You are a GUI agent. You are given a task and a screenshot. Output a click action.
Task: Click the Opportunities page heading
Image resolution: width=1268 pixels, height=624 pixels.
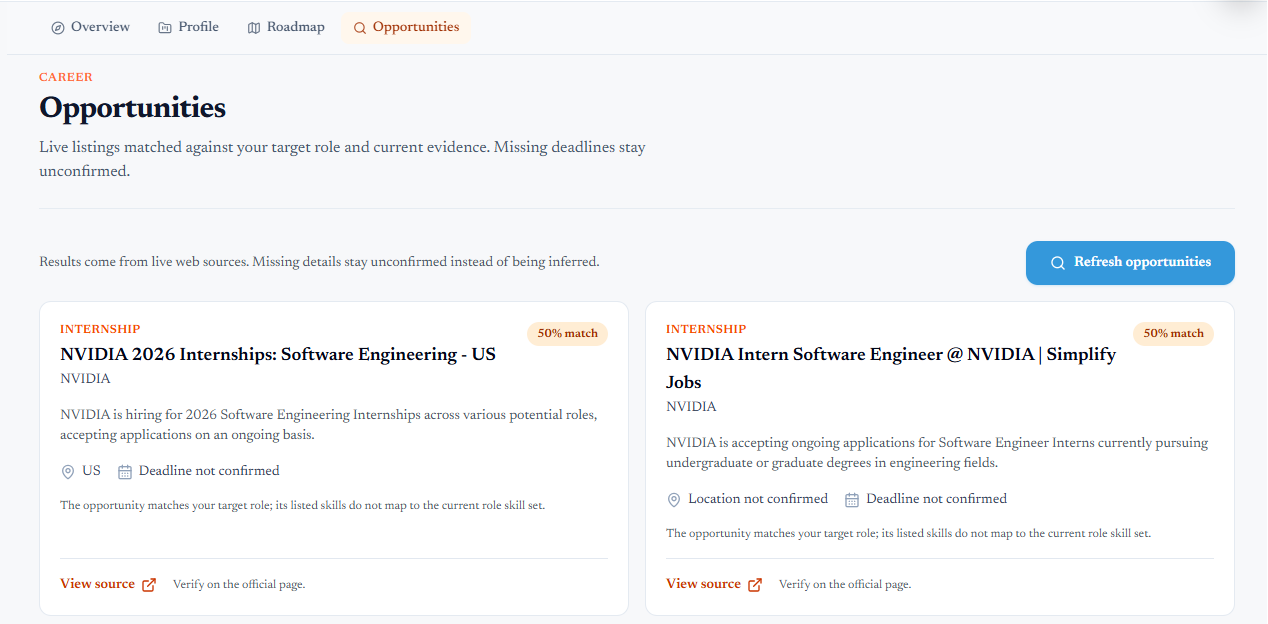[133, 108]
